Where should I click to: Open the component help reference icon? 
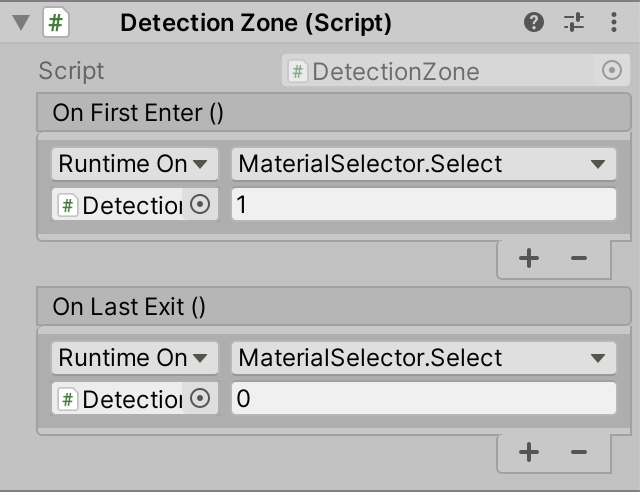pos(534,22)
